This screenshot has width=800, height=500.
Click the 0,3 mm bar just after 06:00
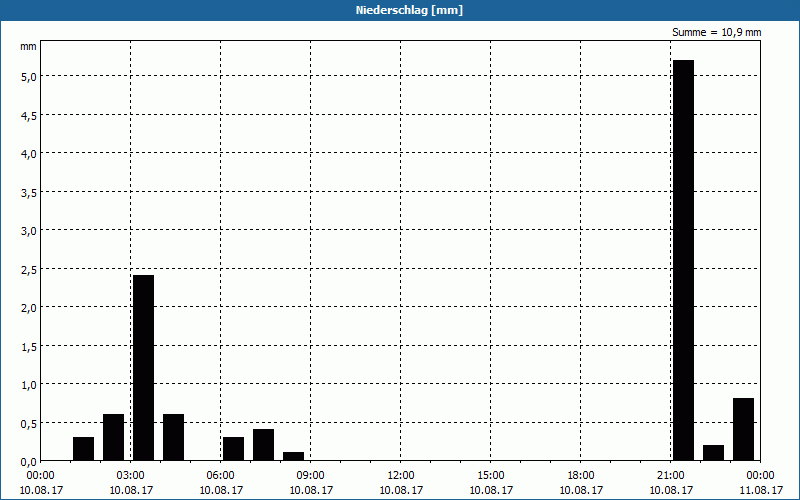233,449
